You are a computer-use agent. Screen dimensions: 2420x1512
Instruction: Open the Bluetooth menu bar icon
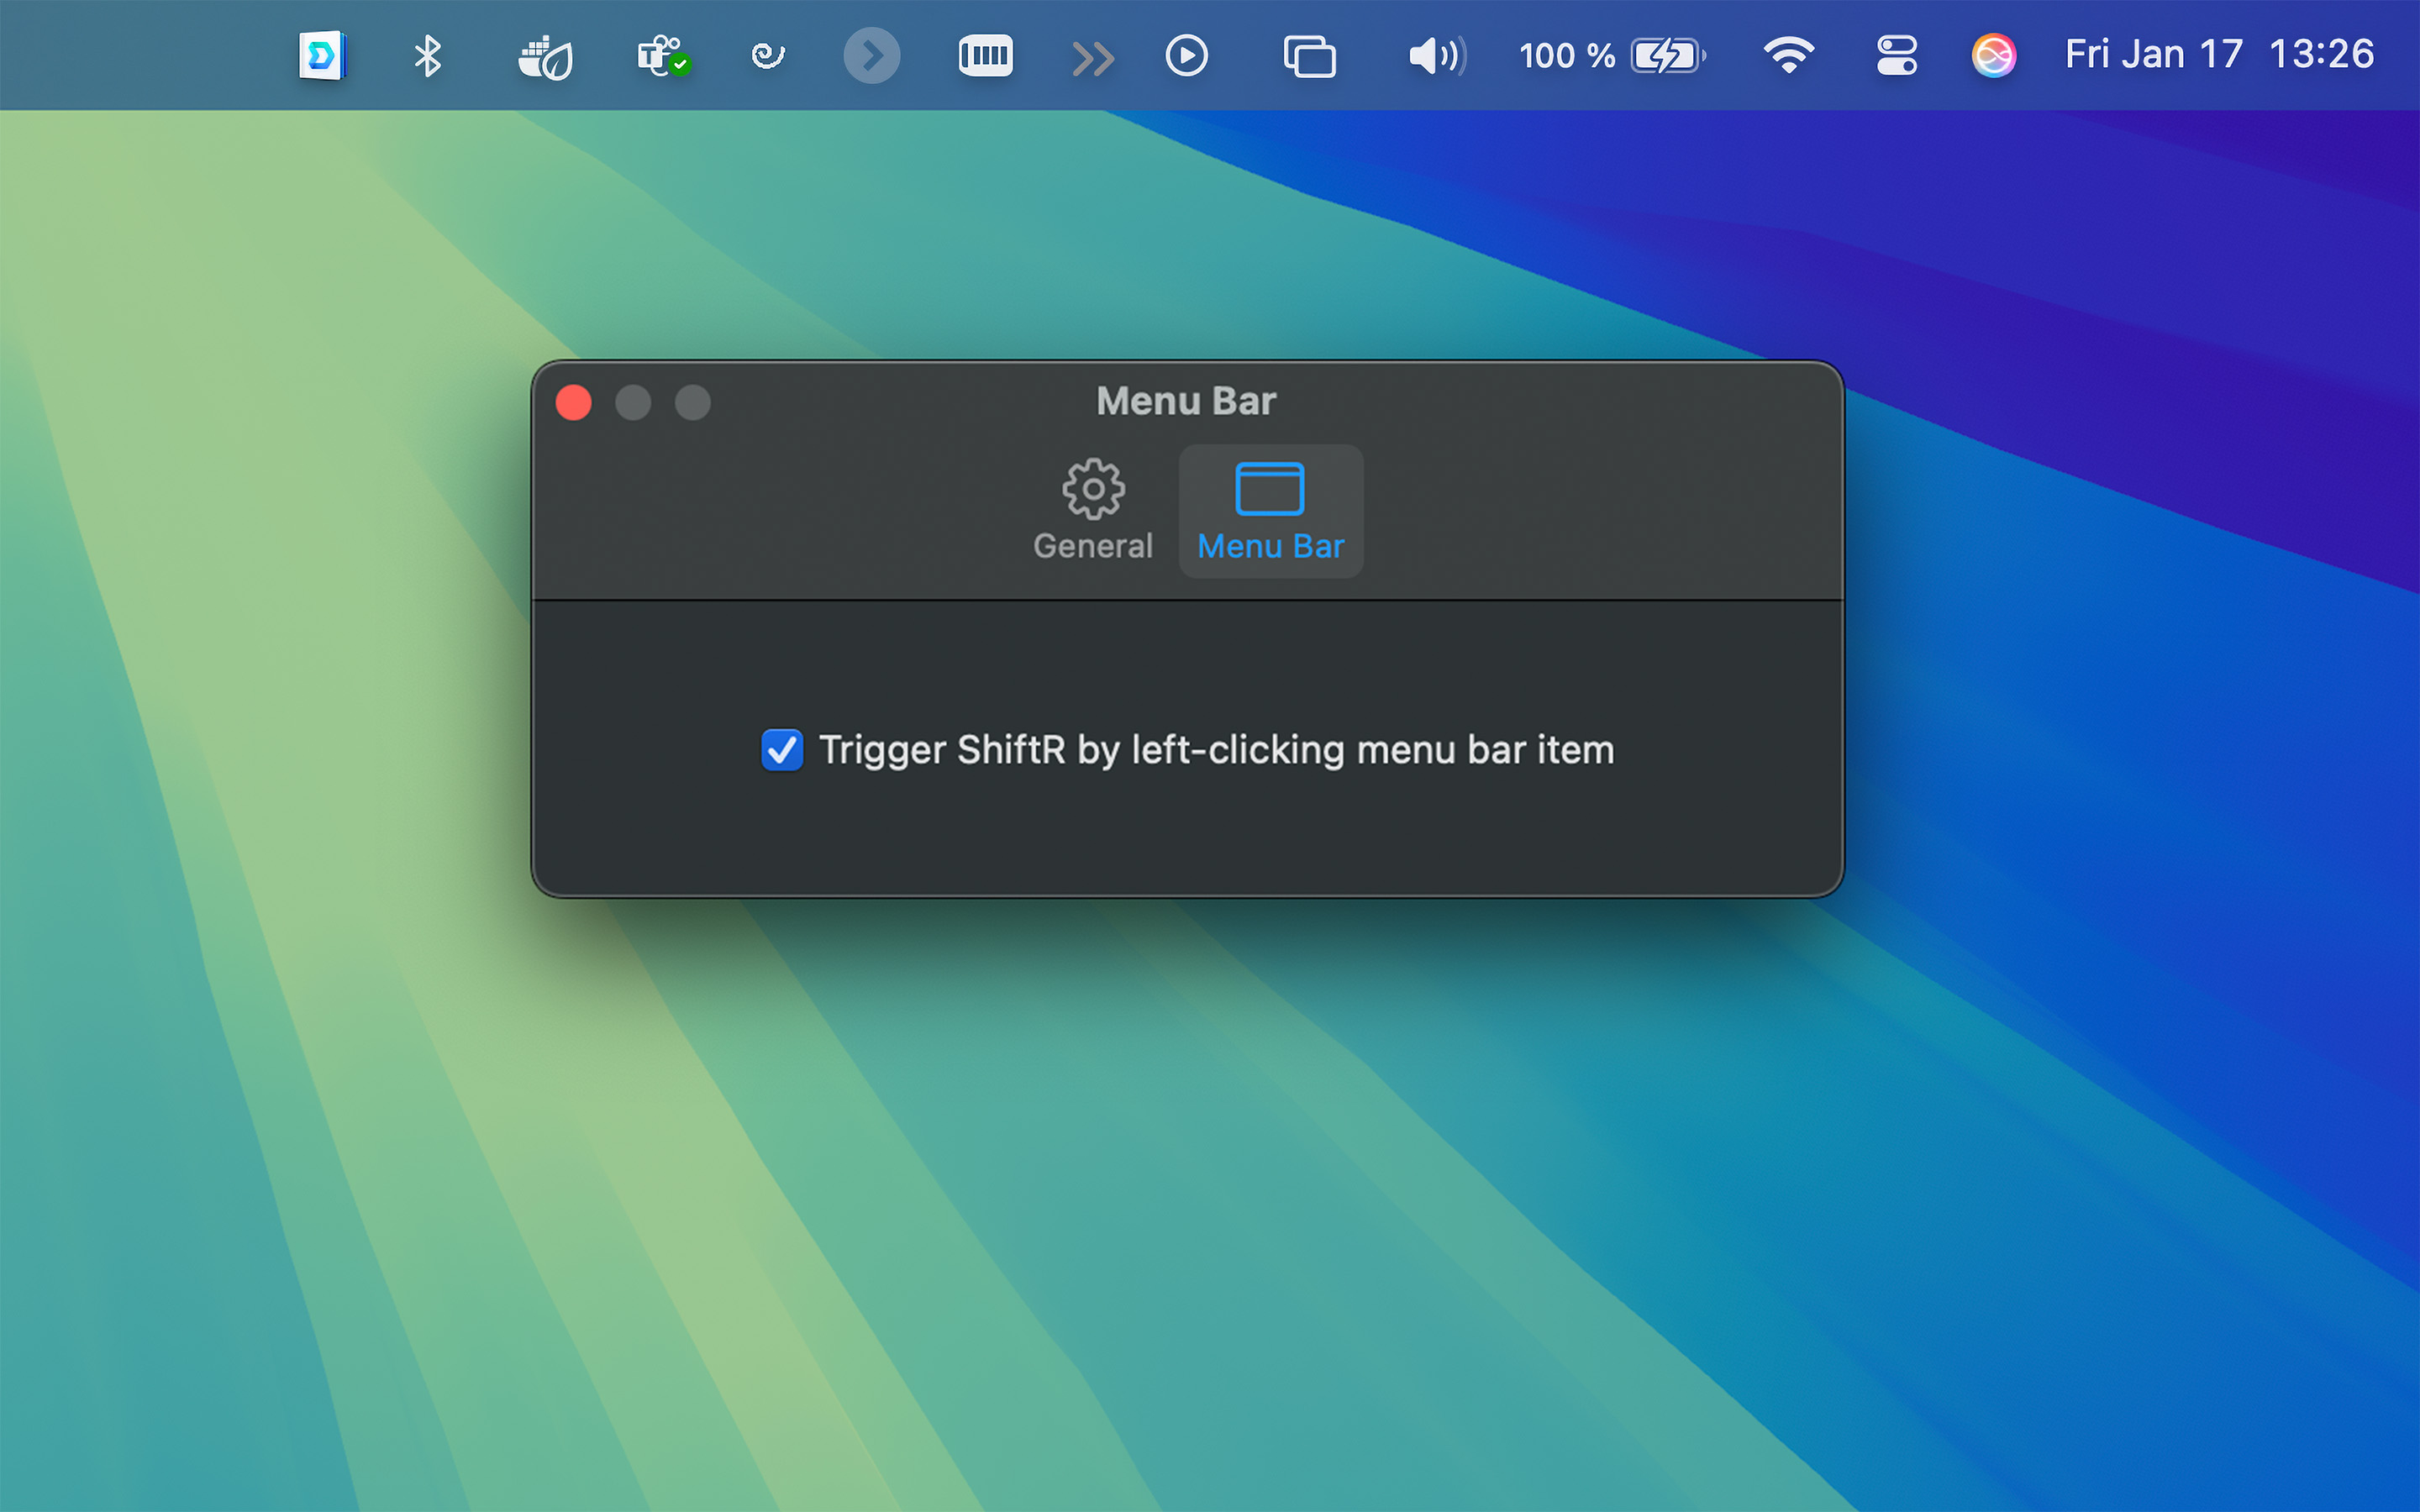[x=428, y=55]
